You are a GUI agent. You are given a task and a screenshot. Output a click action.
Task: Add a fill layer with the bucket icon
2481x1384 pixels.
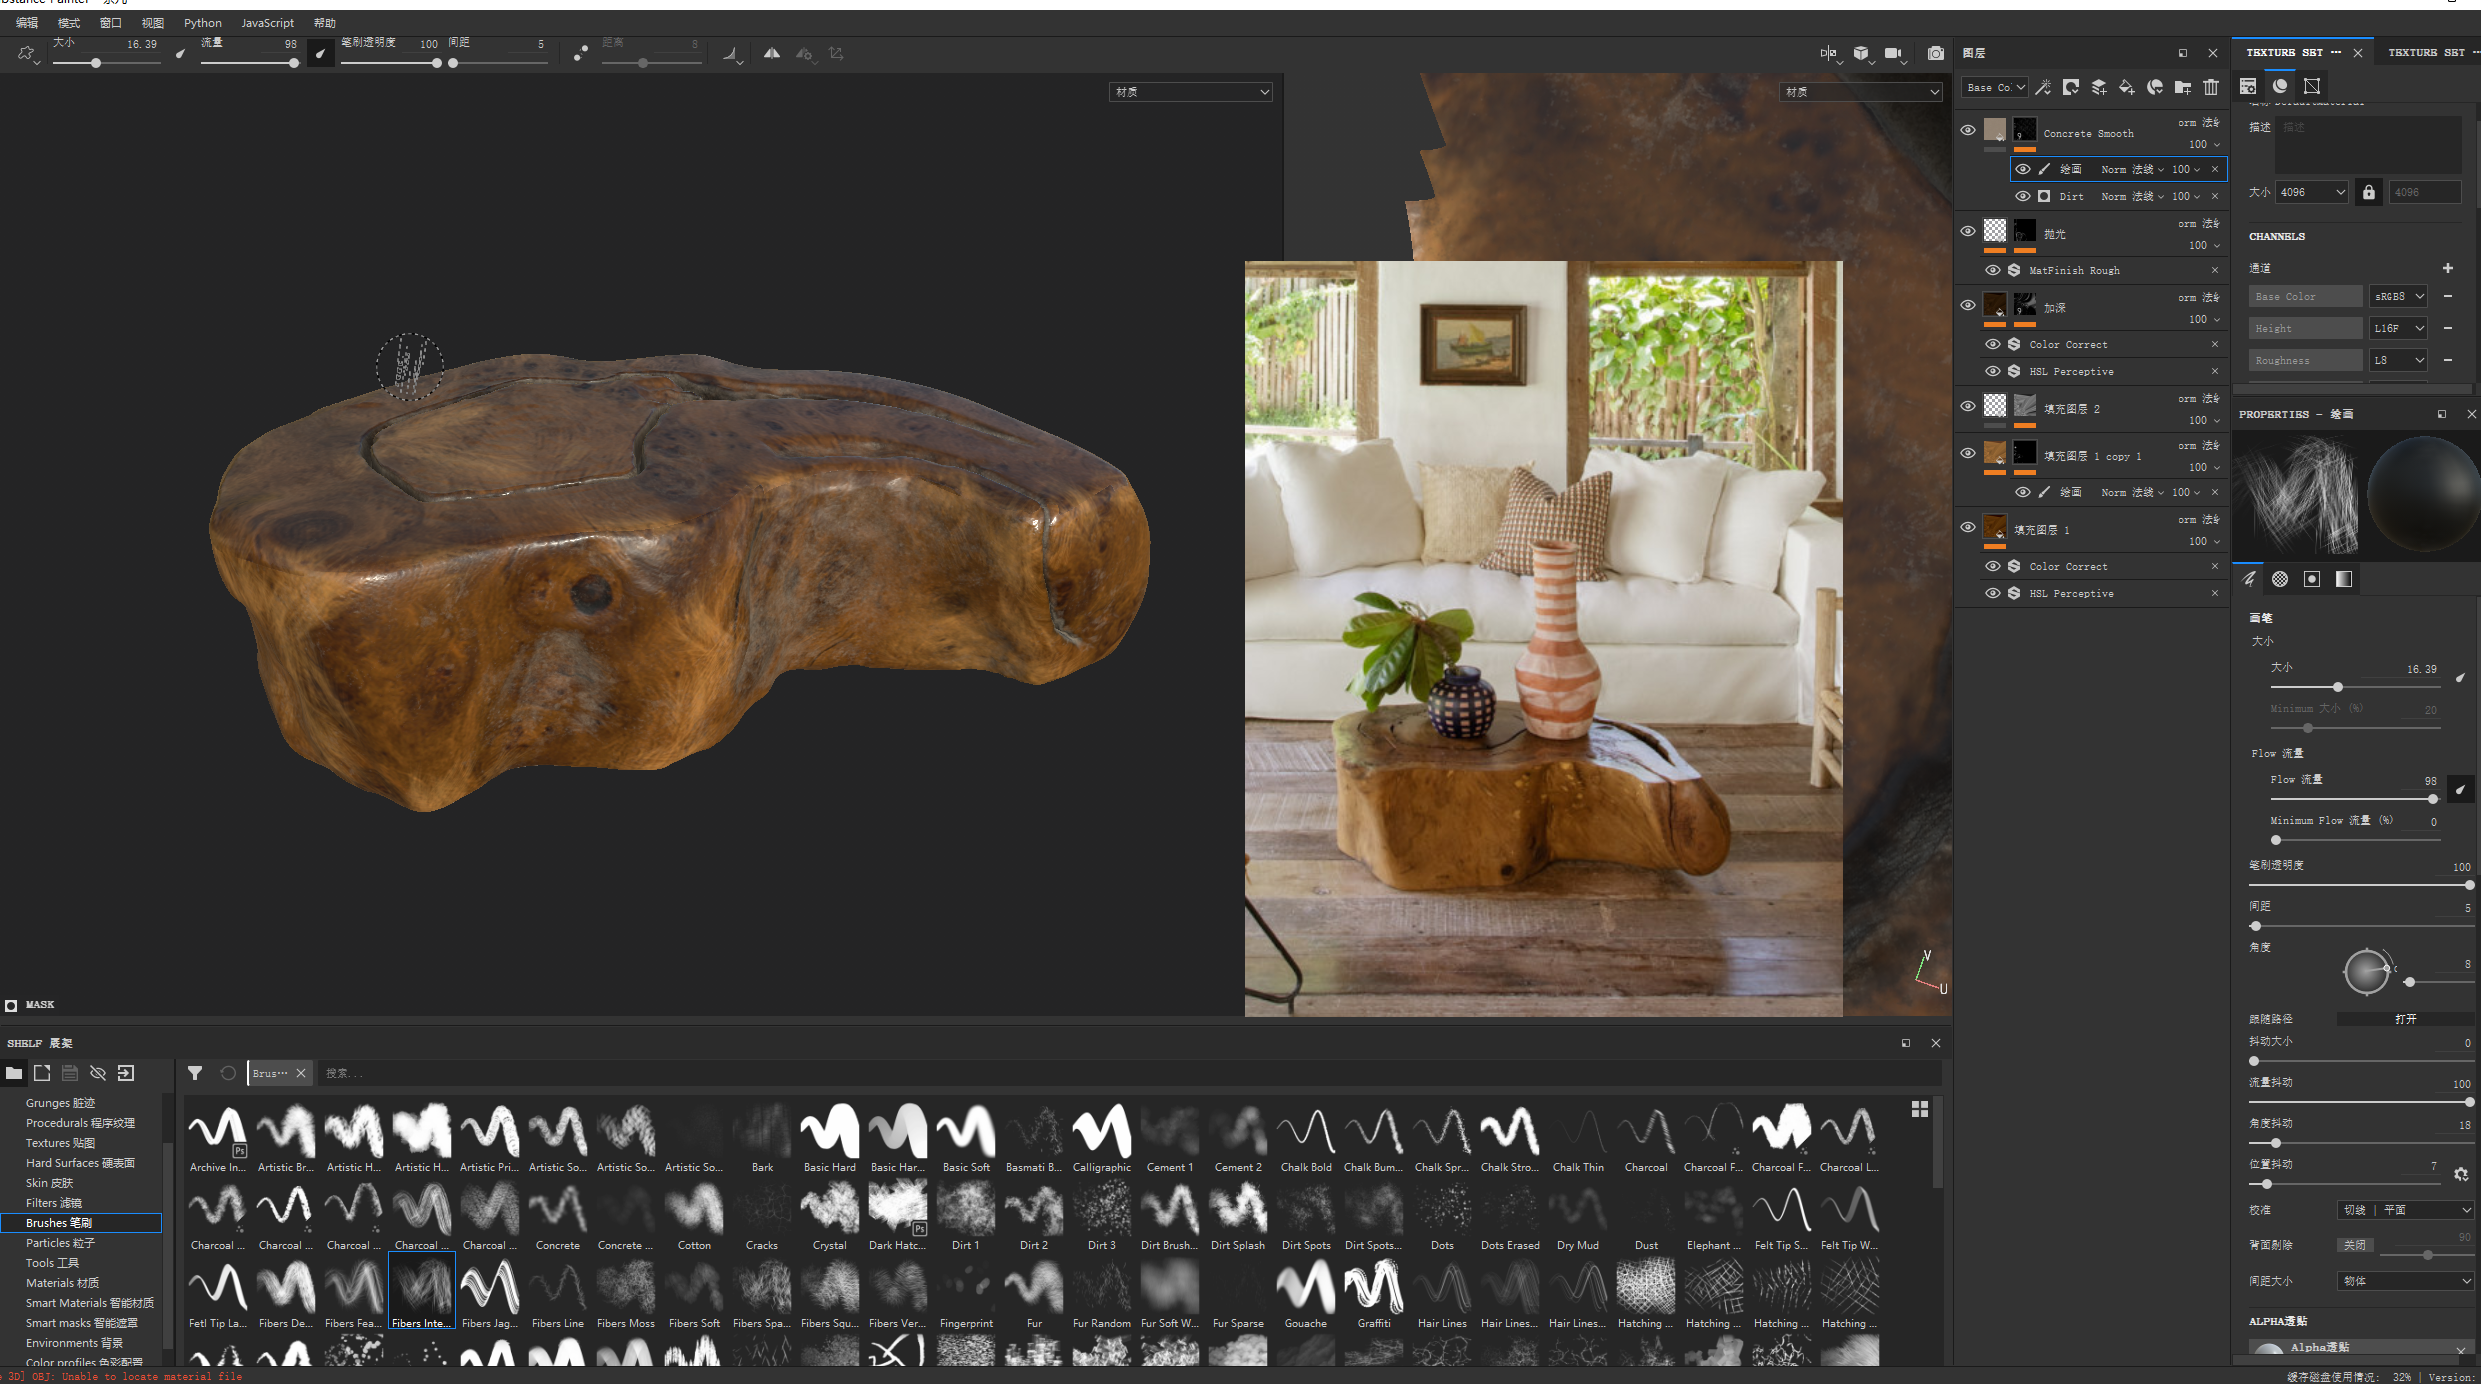(x=2126, y=87)
